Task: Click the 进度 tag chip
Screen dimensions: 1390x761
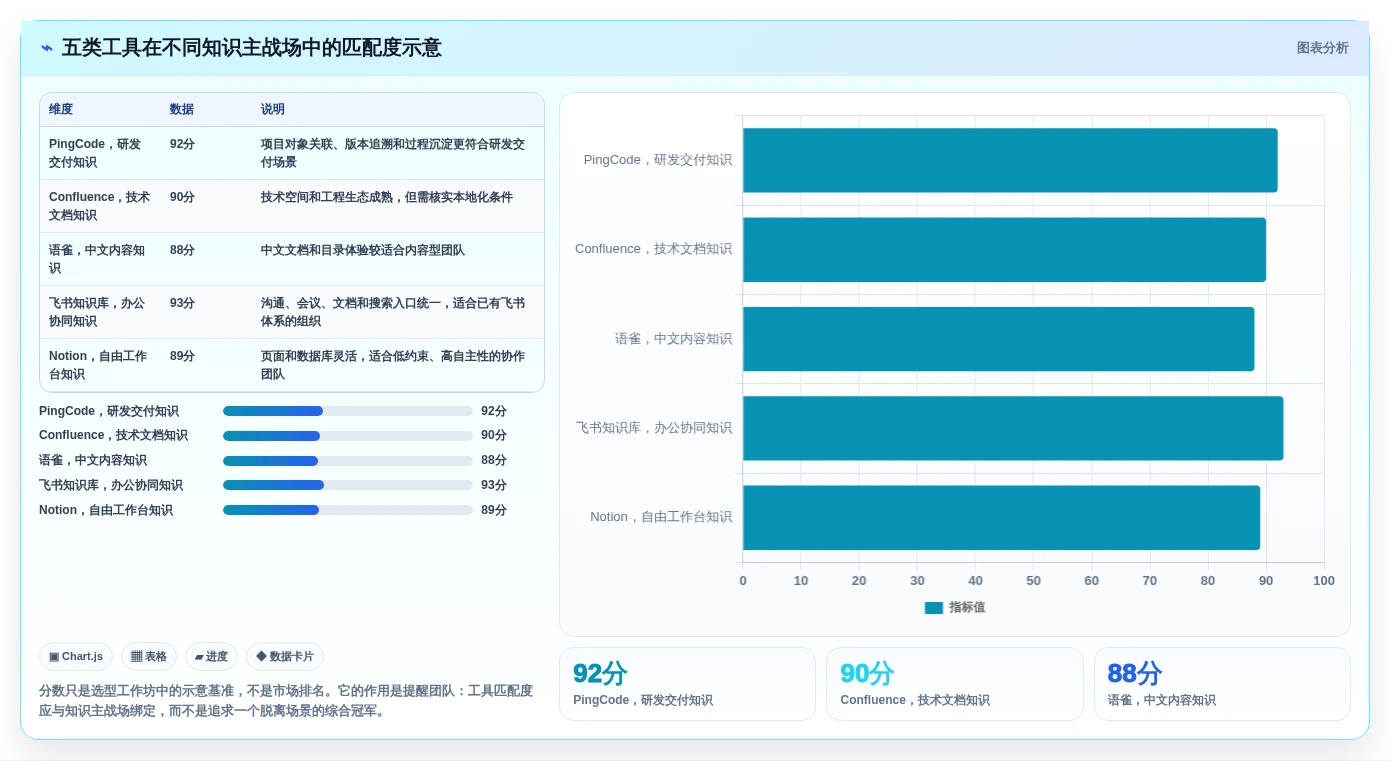Action: pyautogui.click(x=211, y=656)
